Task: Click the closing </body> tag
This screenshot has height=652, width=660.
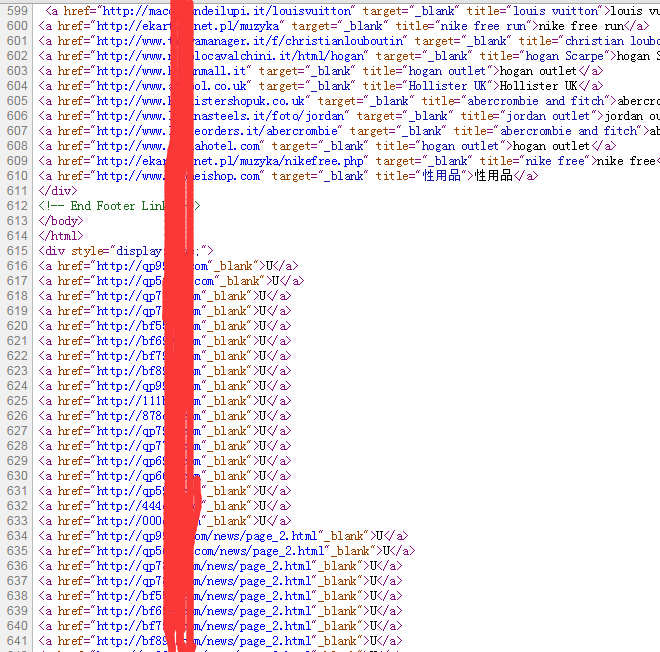Action: [61, 221]
